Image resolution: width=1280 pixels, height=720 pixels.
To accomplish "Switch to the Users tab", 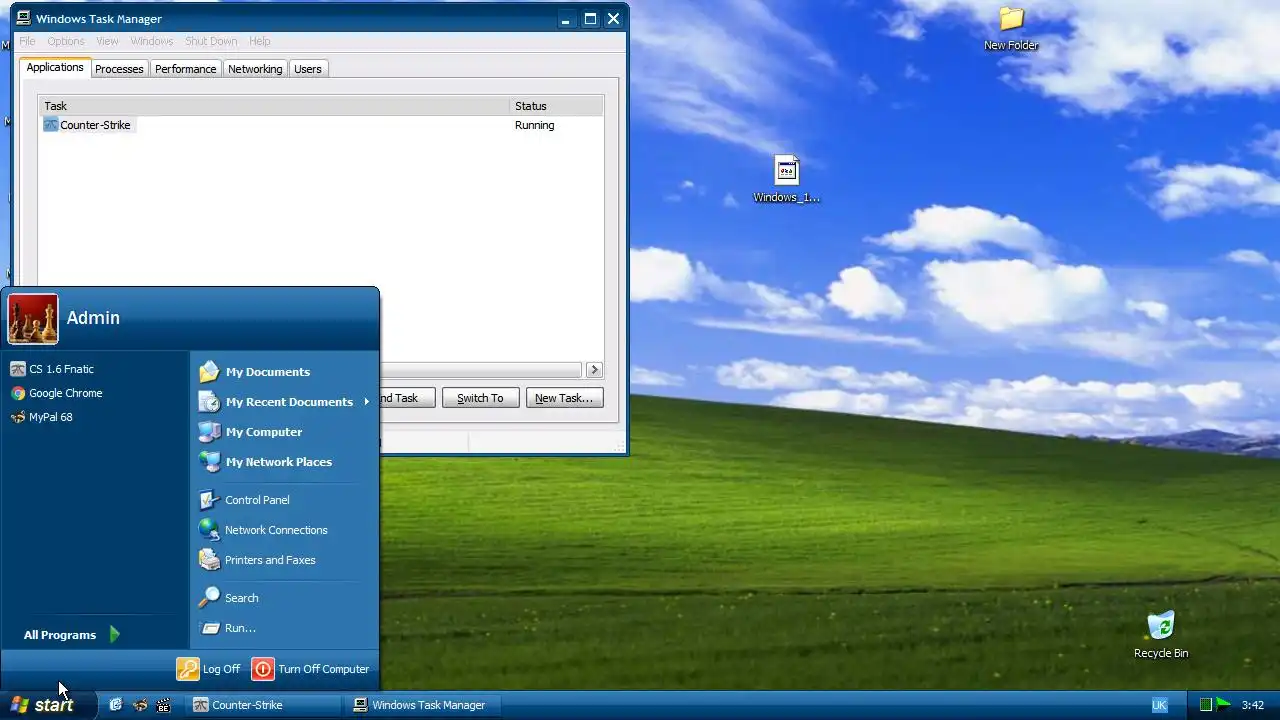I will tap(308, 69).
